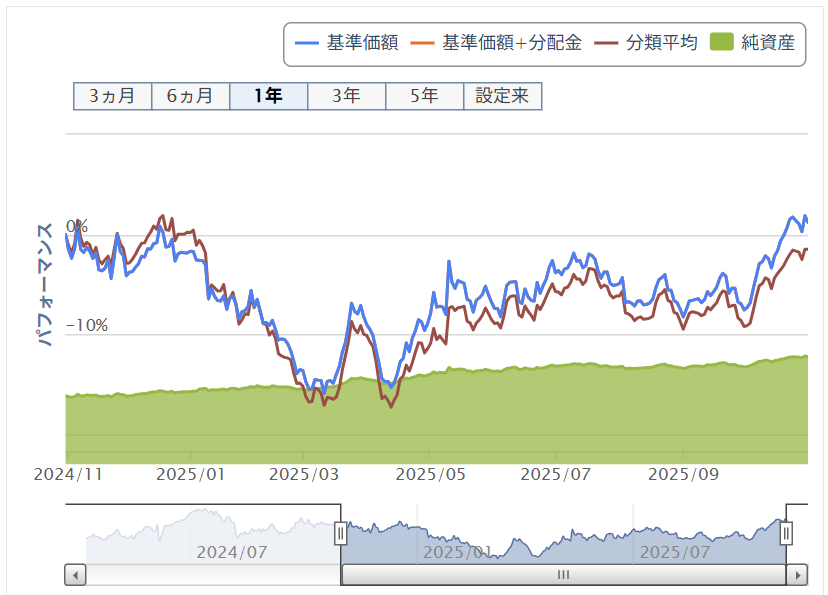828x595 pixels.
Task: Click the navigator's right range handle
Action: coord(786,533)
